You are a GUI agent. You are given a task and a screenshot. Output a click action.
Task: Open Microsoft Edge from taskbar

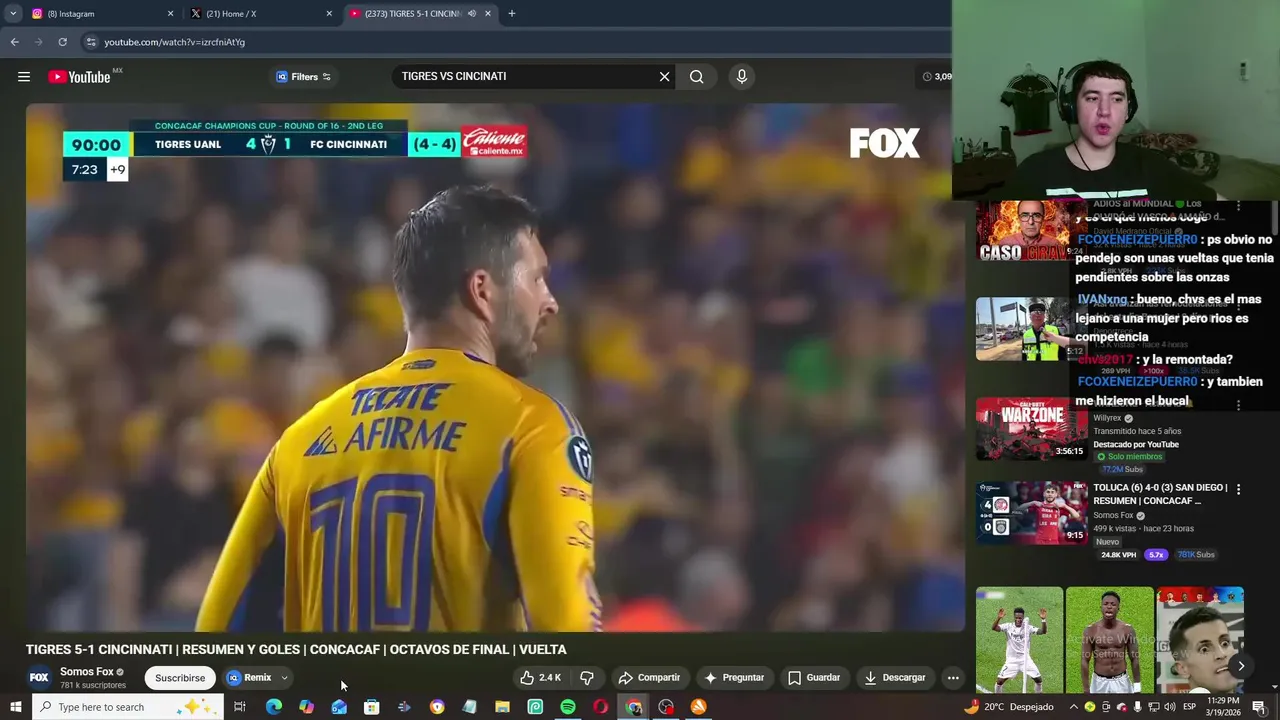(x=273, y=707)
